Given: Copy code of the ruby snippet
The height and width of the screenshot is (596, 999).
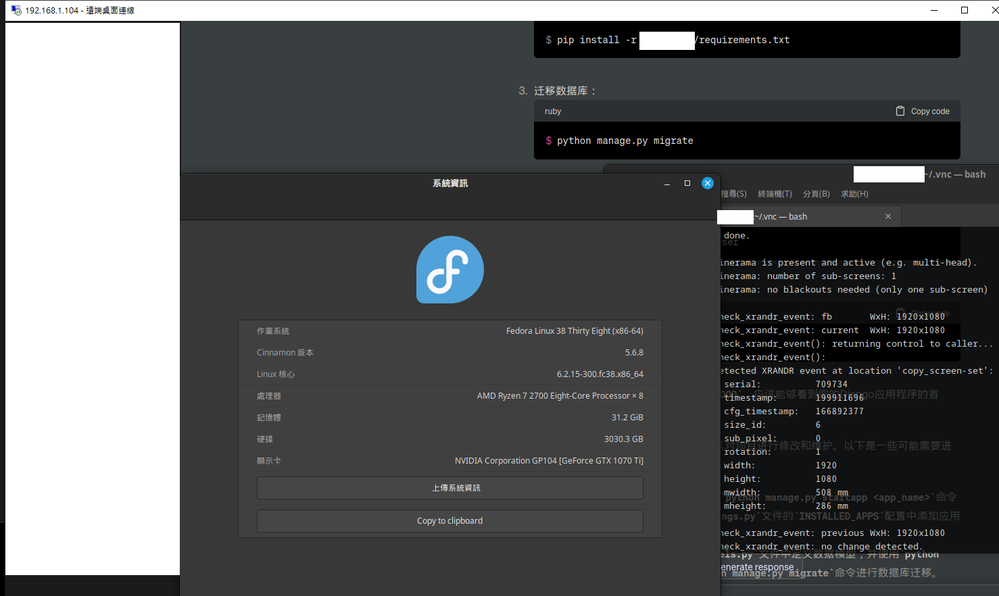Looking at the screenshot, I should 922,111.
